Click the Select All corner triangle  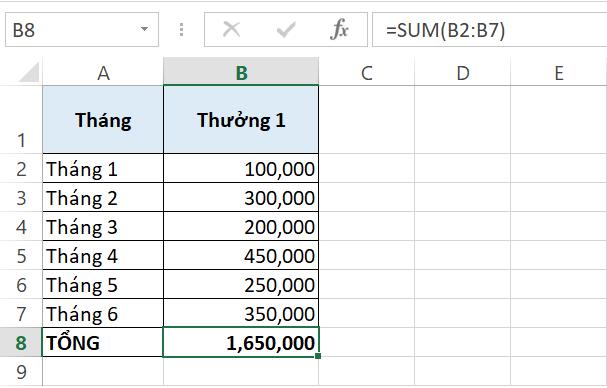click(x=29, y=72)
